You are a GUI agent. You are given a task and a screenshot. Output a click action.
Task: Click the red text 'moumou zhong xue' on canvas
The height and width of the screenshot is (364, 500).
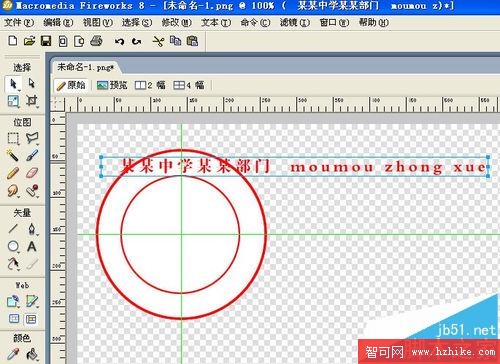click(x=388, y=167)
